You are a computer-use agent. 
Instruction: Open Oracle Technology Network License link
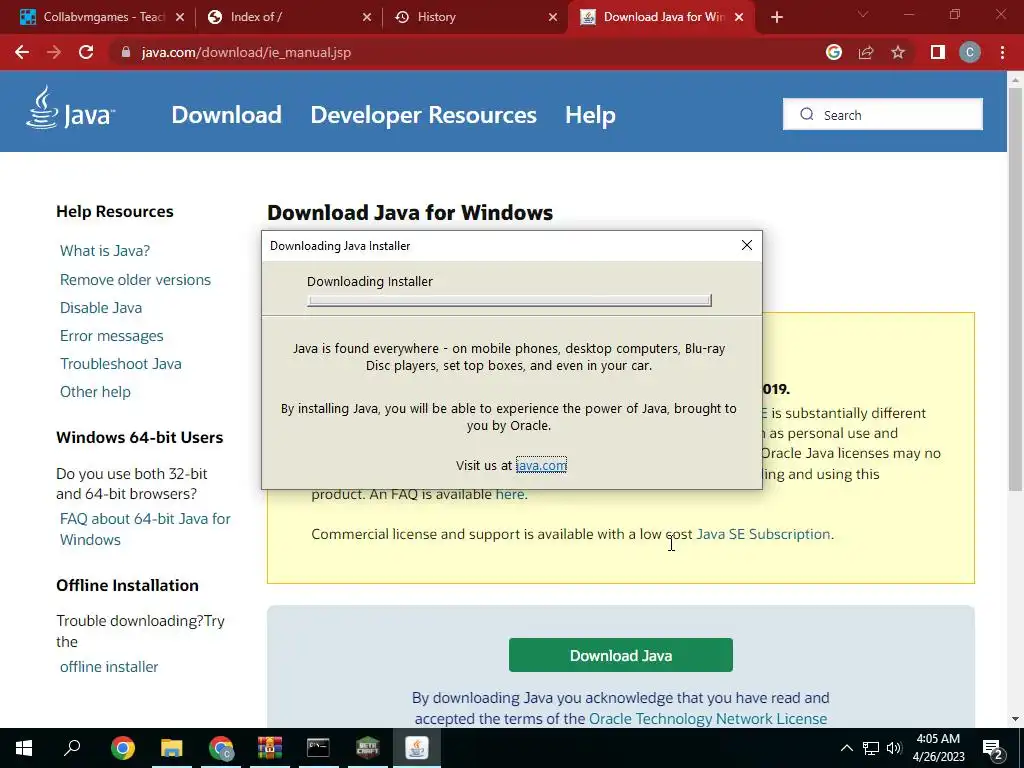point(708,718)
